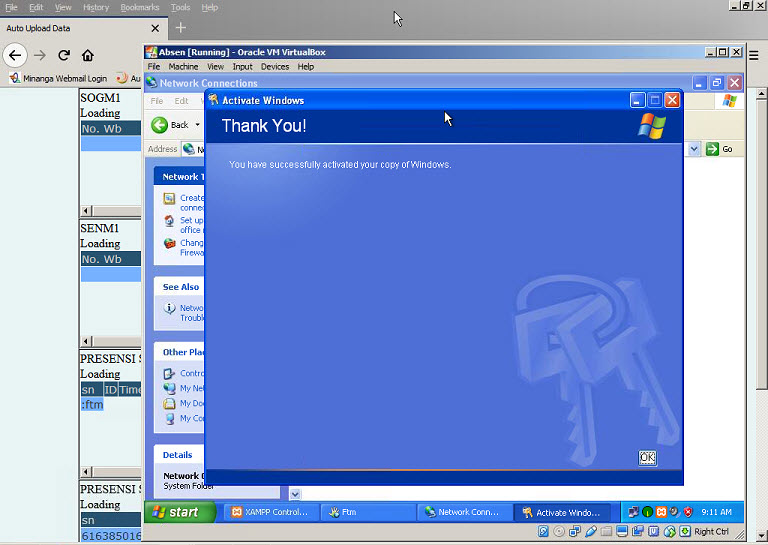Open VirtualBox Input menu
This screenshot has width=768, height=545.
click(x=242, y=67)
